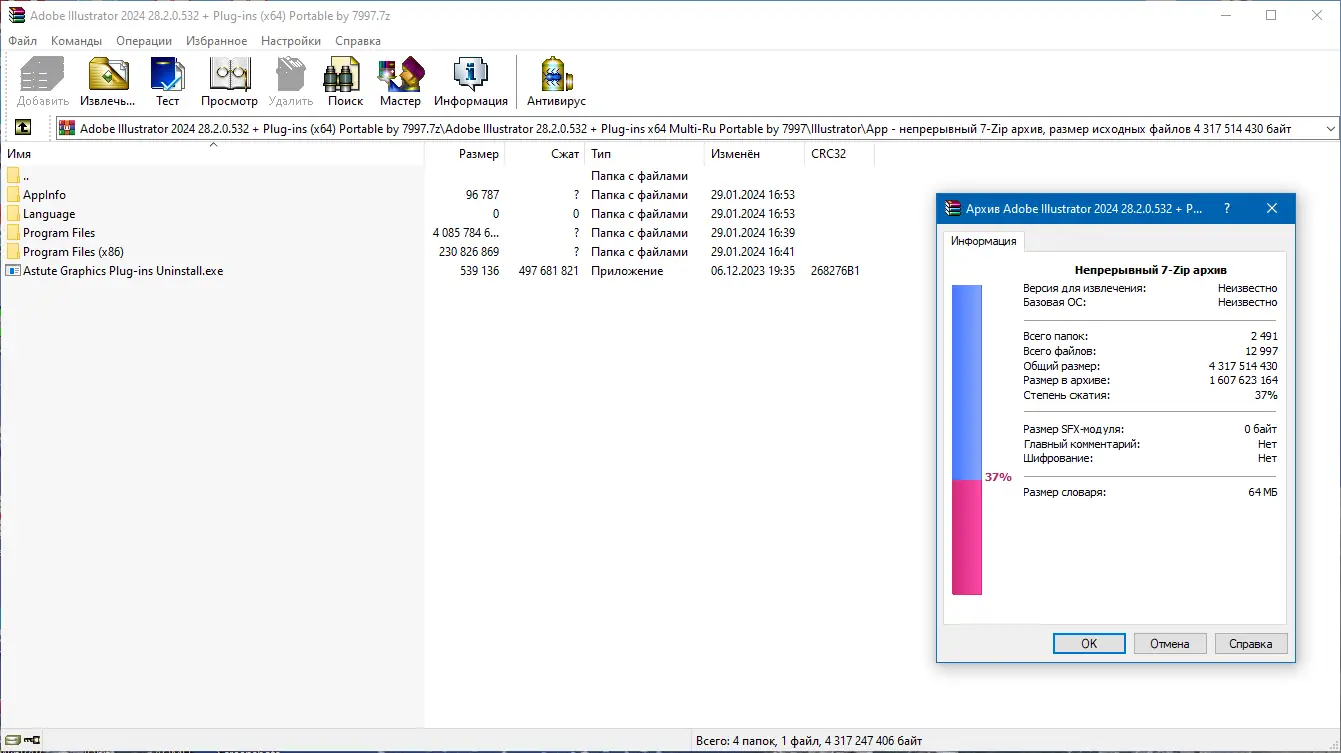Screen dimensions: 1341x753
Task: Click the AppInfo folder icon
Action: pos(13,195)
